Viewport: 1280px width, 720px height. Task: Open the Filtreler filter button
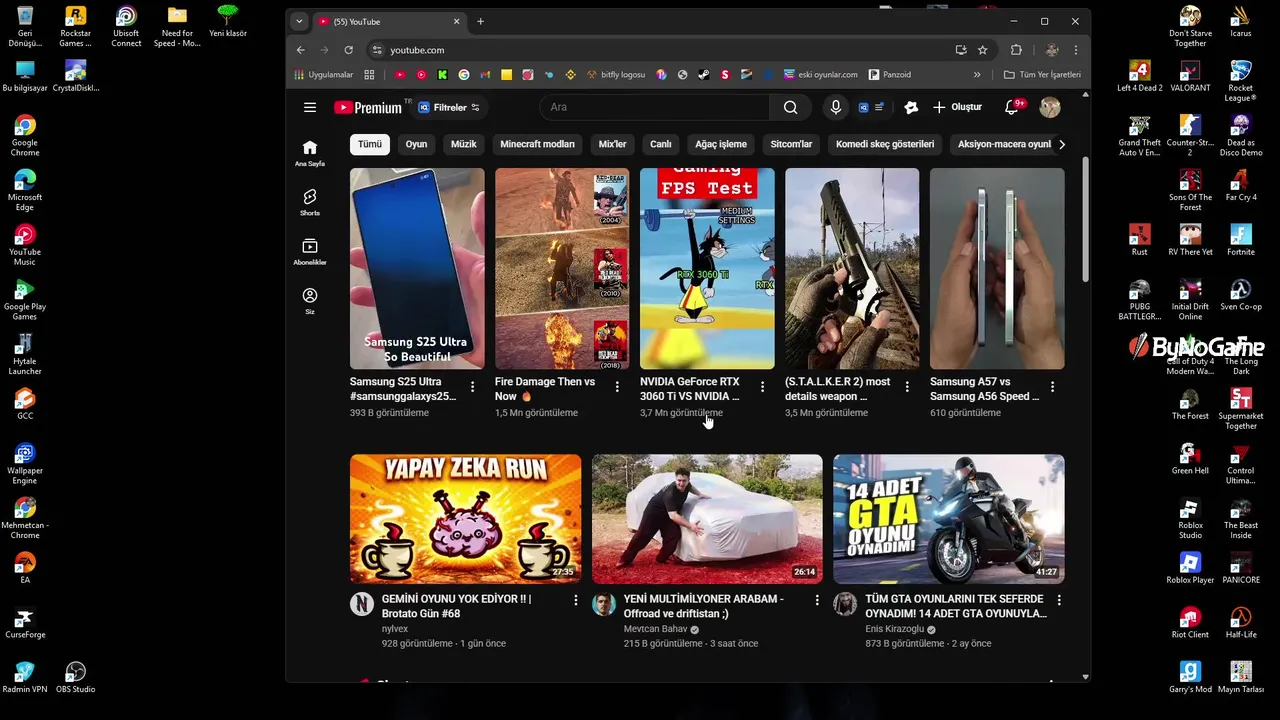[x=449, y=107]
